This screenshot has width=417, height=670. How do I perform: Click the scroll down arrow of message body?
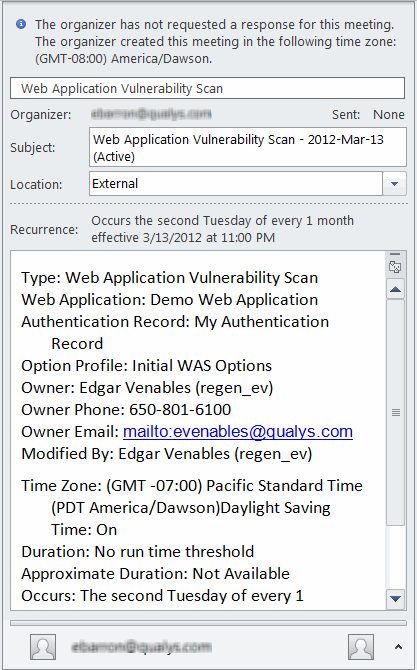[x=396, y=599]
